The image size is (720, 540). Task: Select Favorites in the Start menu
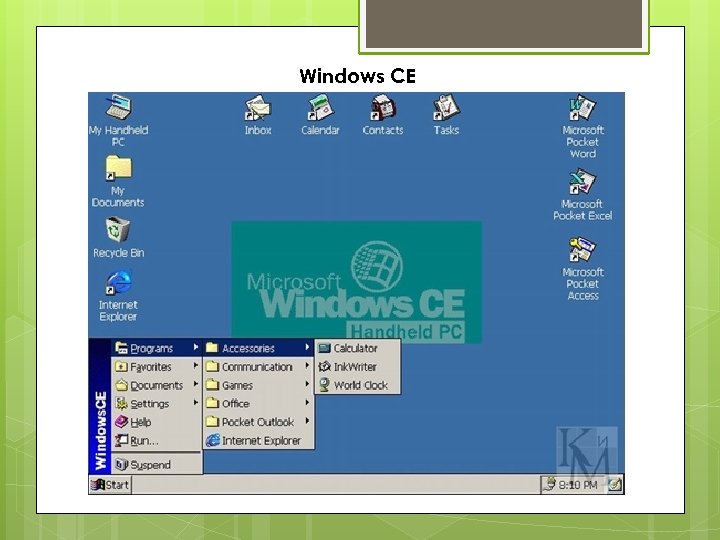157,366
